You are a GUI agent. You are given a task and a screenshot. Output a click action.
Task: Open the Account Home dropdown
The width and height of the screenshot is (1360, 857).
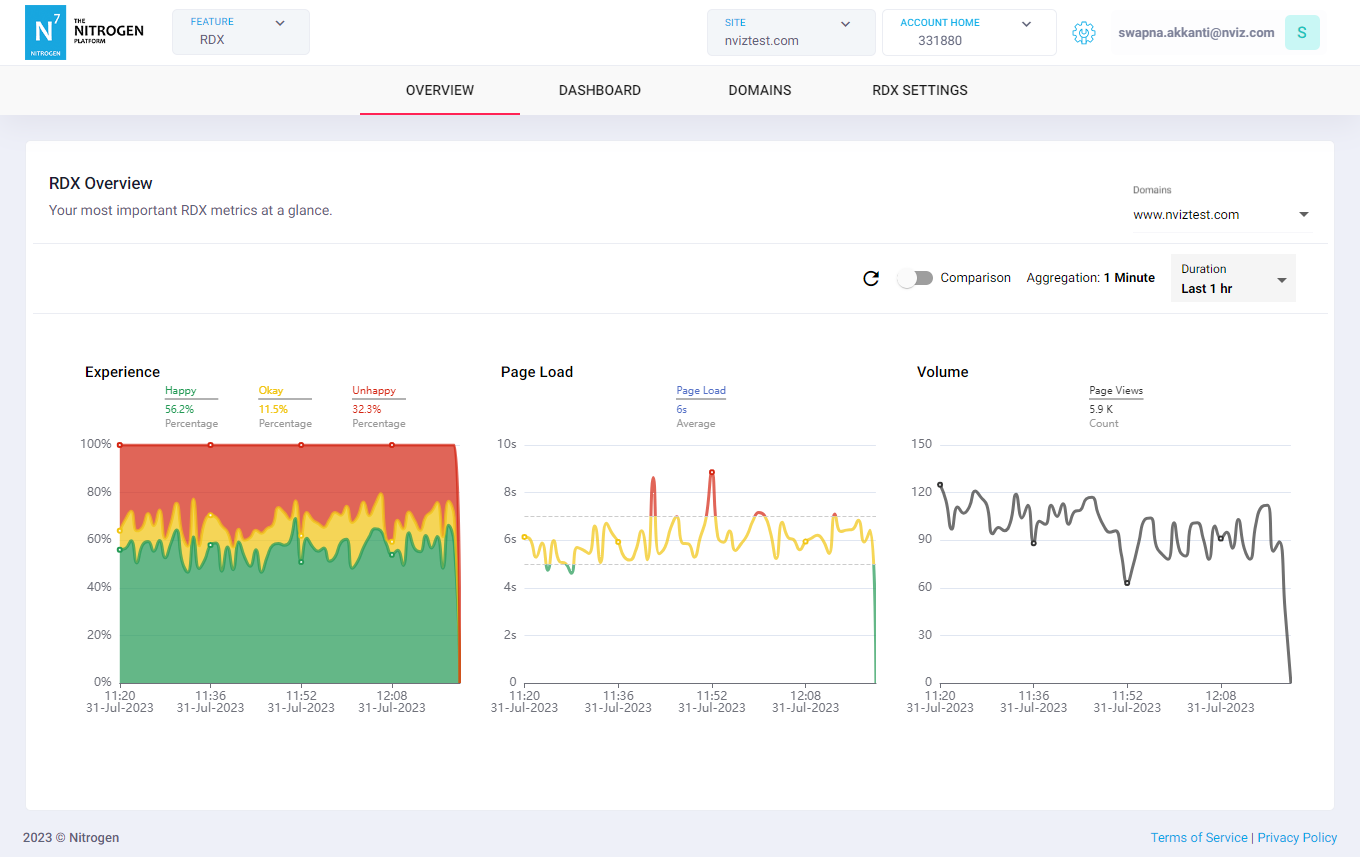pos(968,32)
